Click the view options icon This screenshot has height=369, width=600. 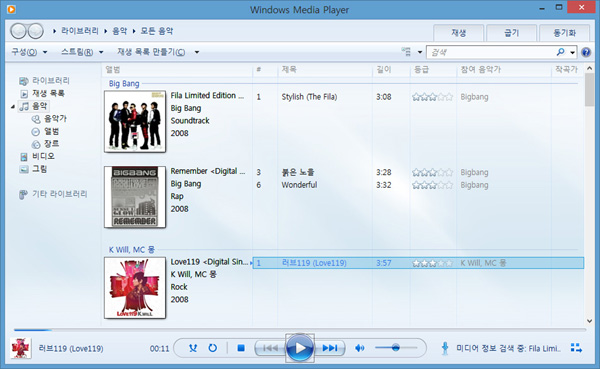406,52
